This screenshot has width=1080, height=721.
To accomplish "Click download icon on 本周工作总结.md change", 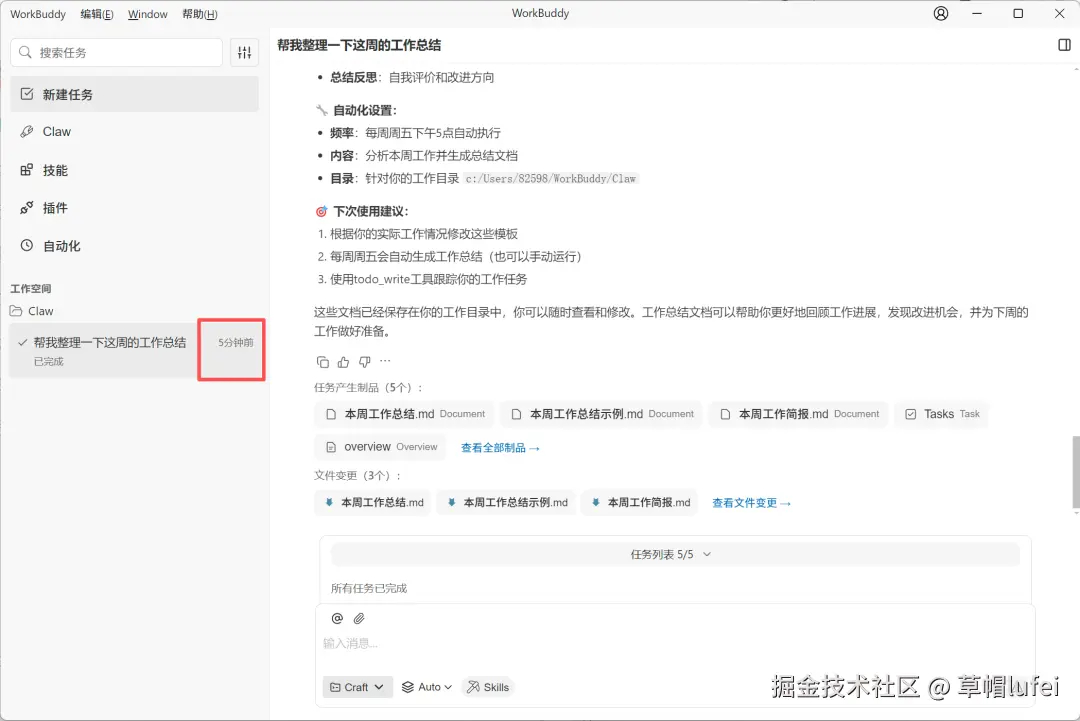I will tap(329, 503).
